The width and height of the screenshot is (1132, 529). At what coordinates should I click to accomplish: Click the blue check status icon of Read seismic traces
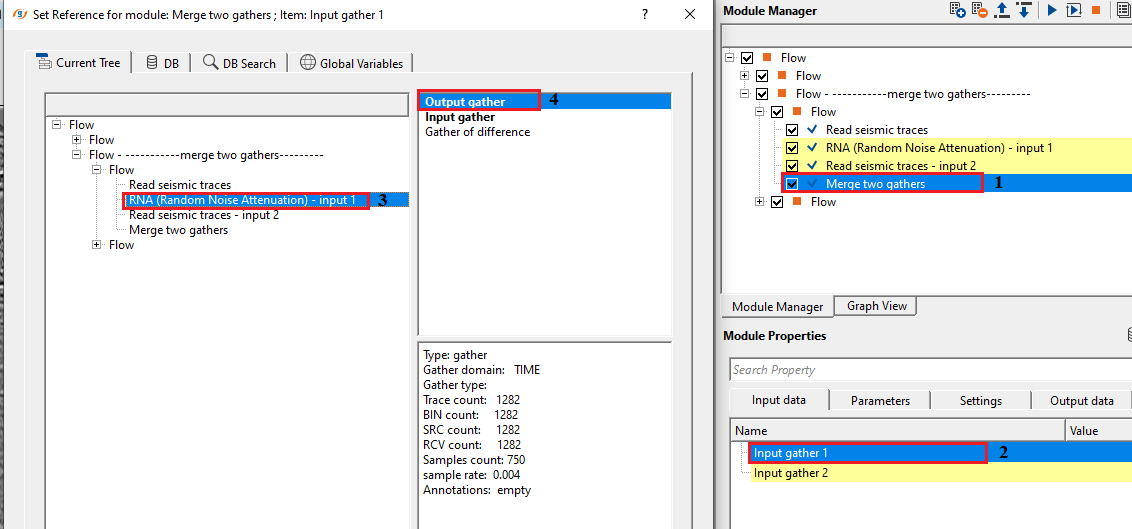point(812,130)
